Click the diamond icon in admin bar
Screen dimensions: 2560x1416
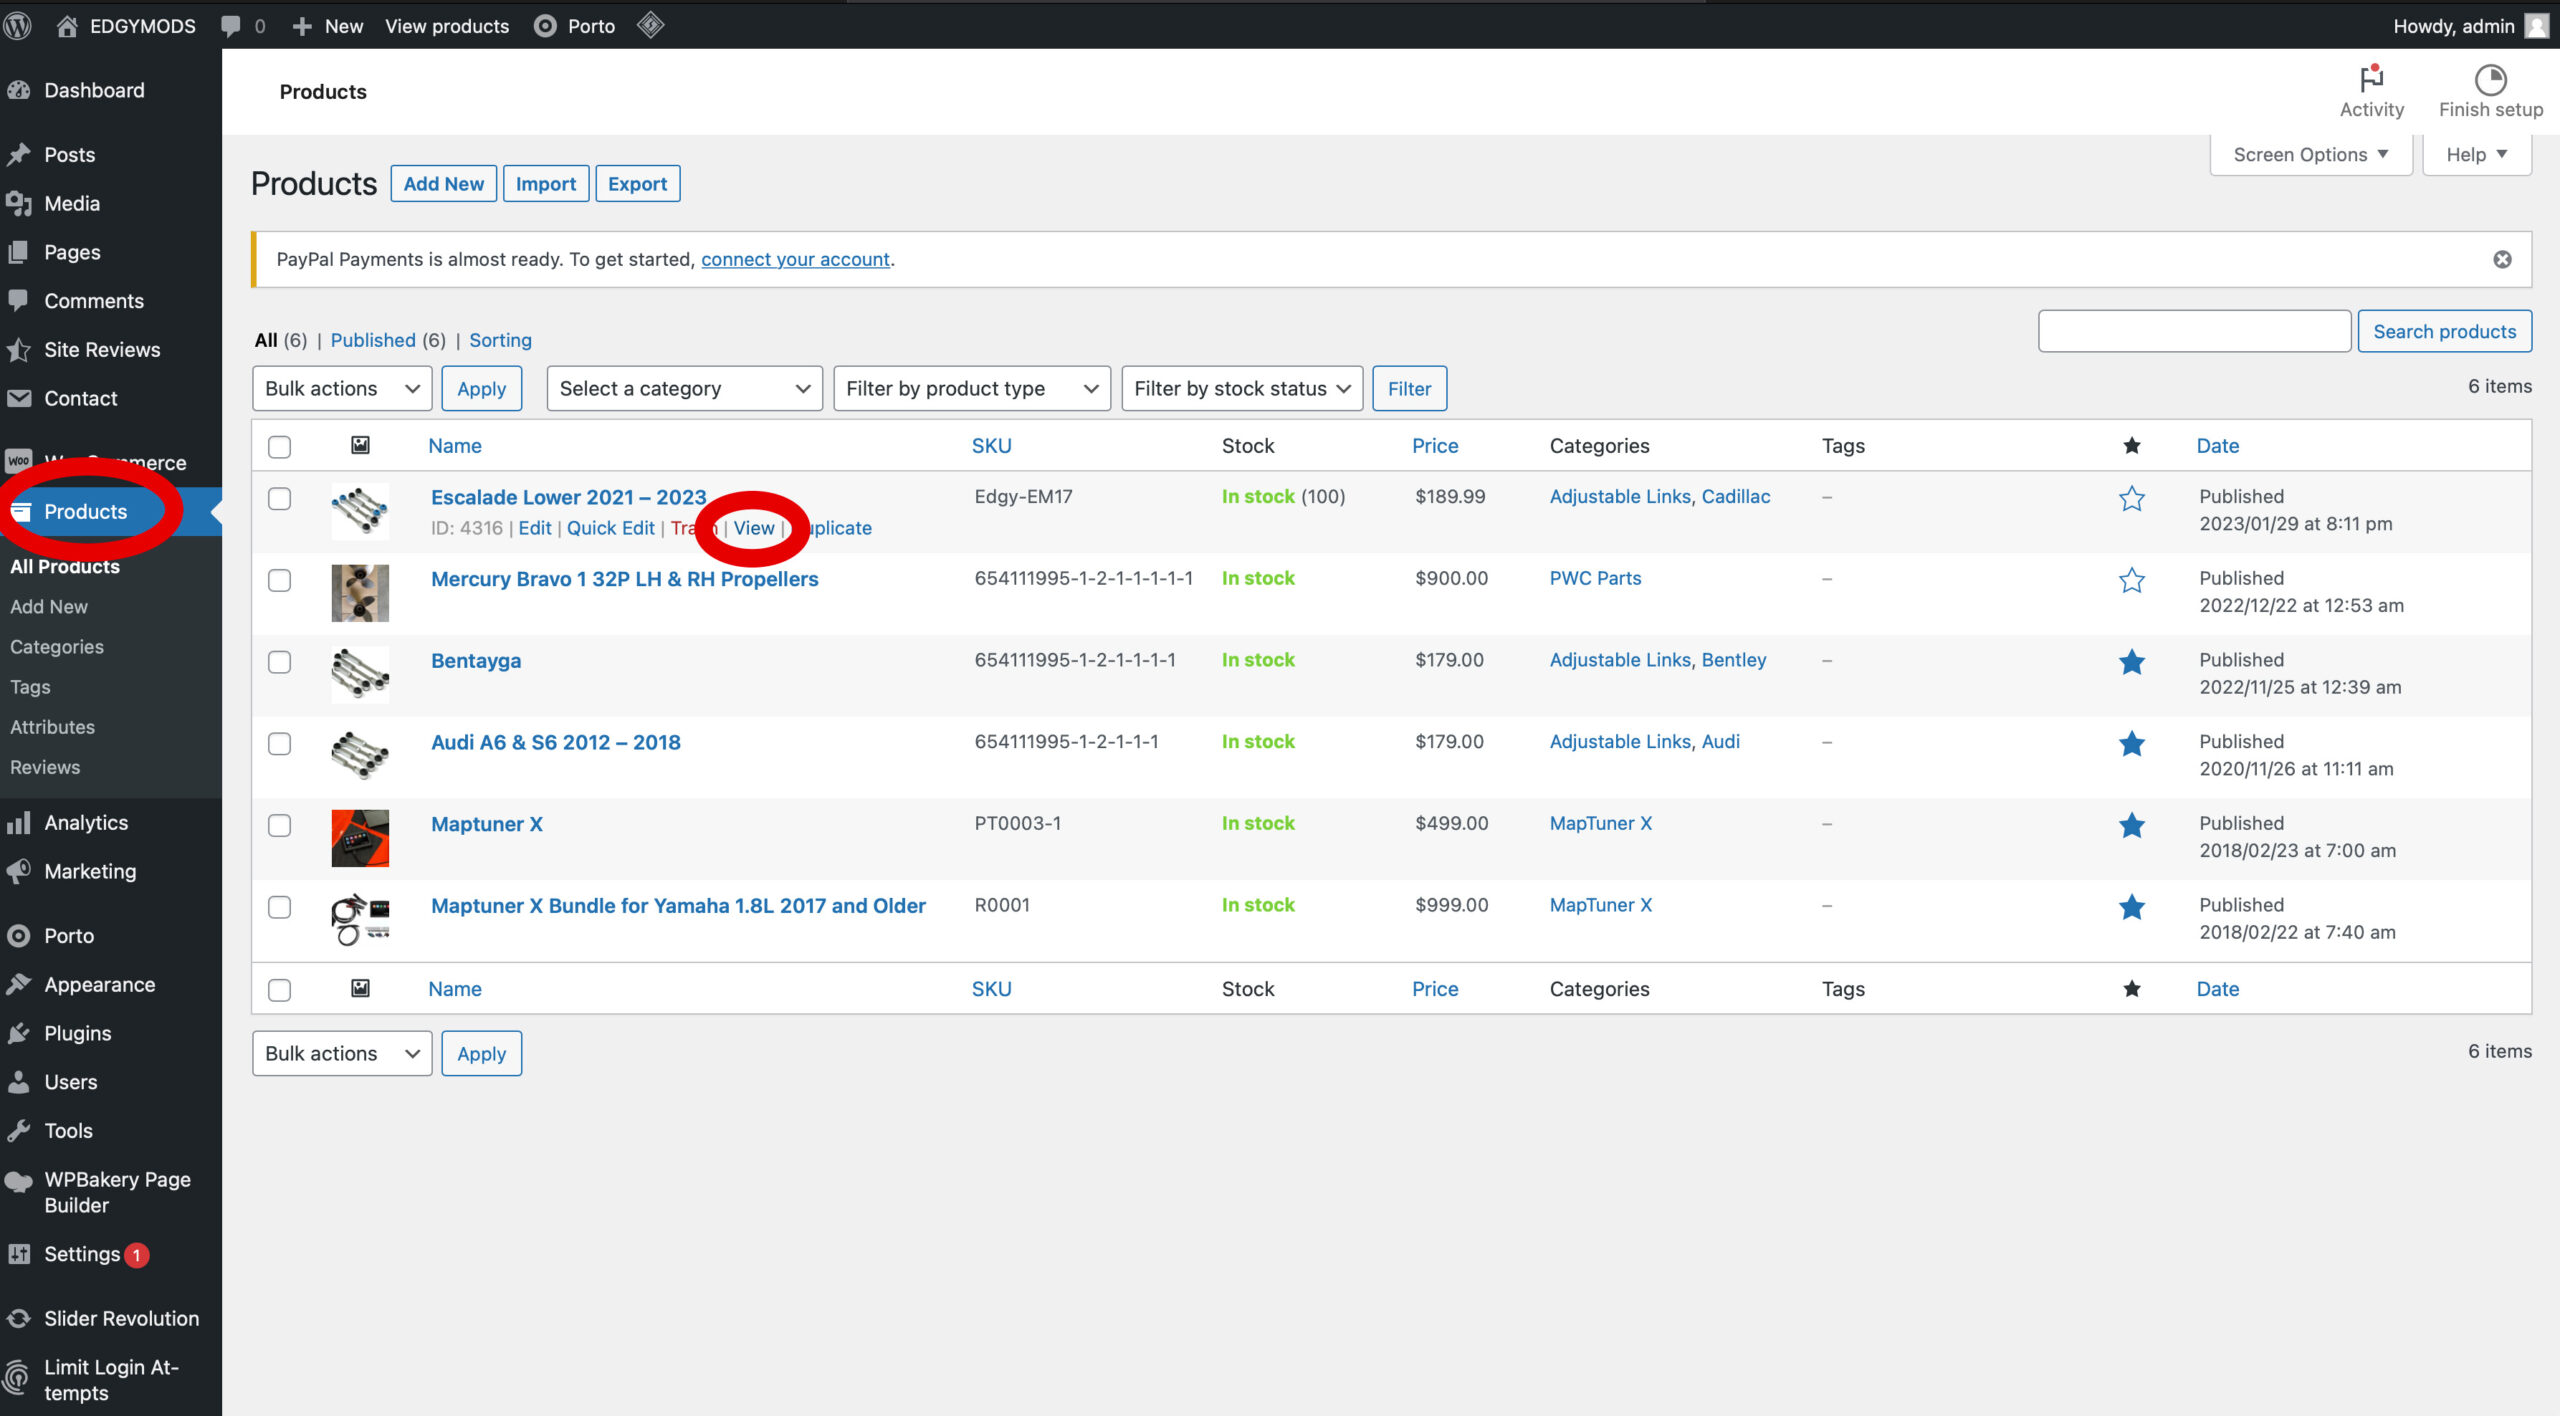[651, 25]
